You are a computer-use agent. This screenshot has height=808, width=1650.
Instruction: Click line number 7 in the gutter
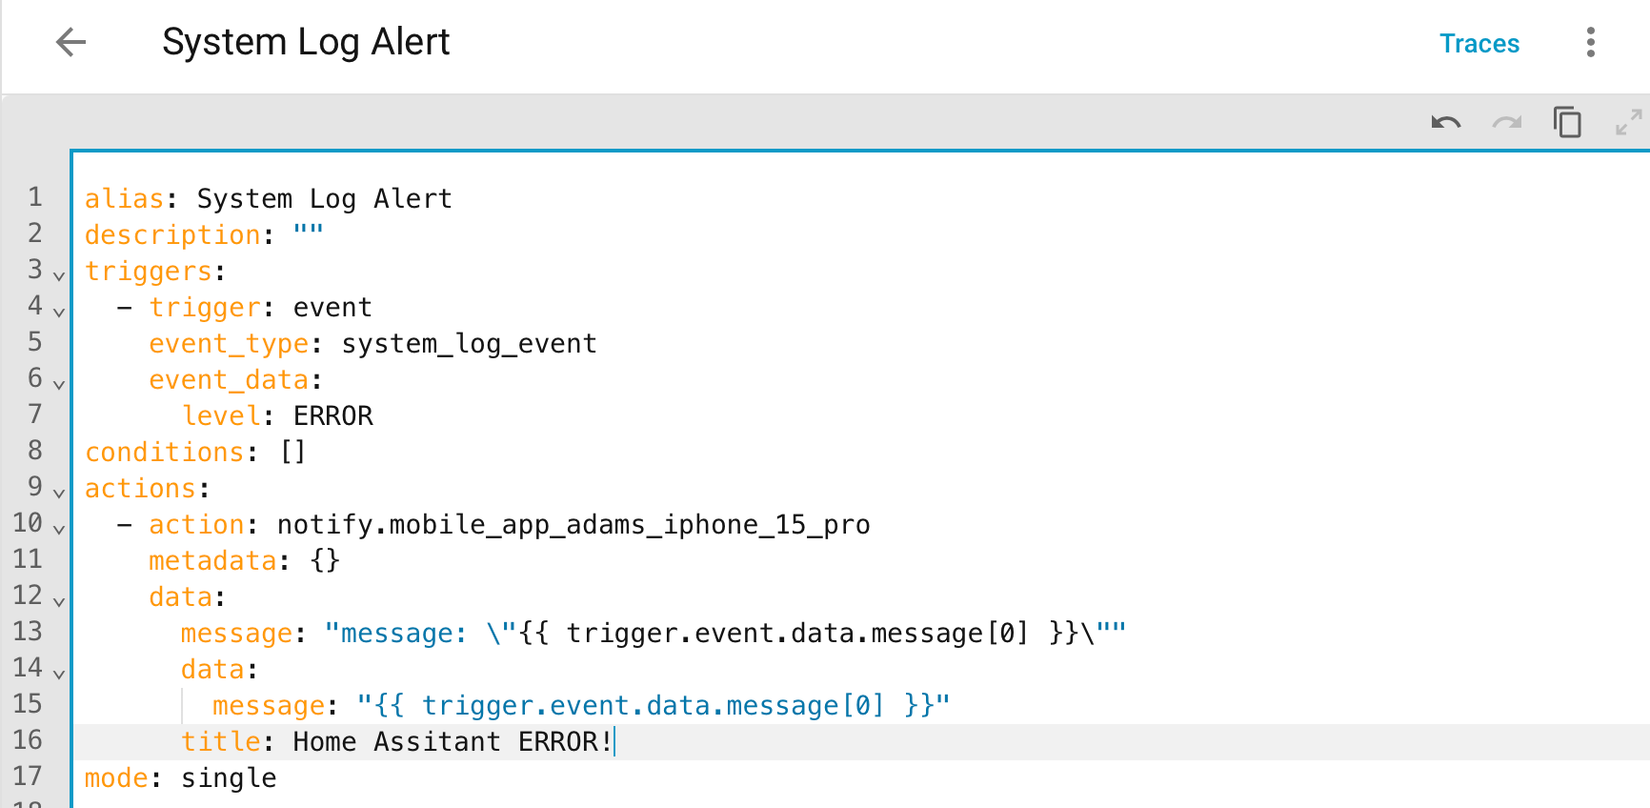[x=35, y=414]
